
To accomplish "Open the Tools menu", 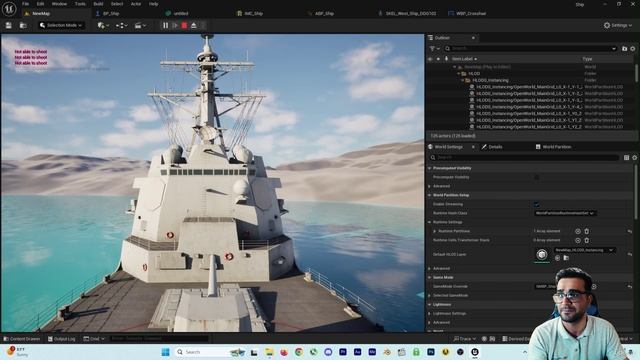I will pyautogui.click(x=80, y=4).
